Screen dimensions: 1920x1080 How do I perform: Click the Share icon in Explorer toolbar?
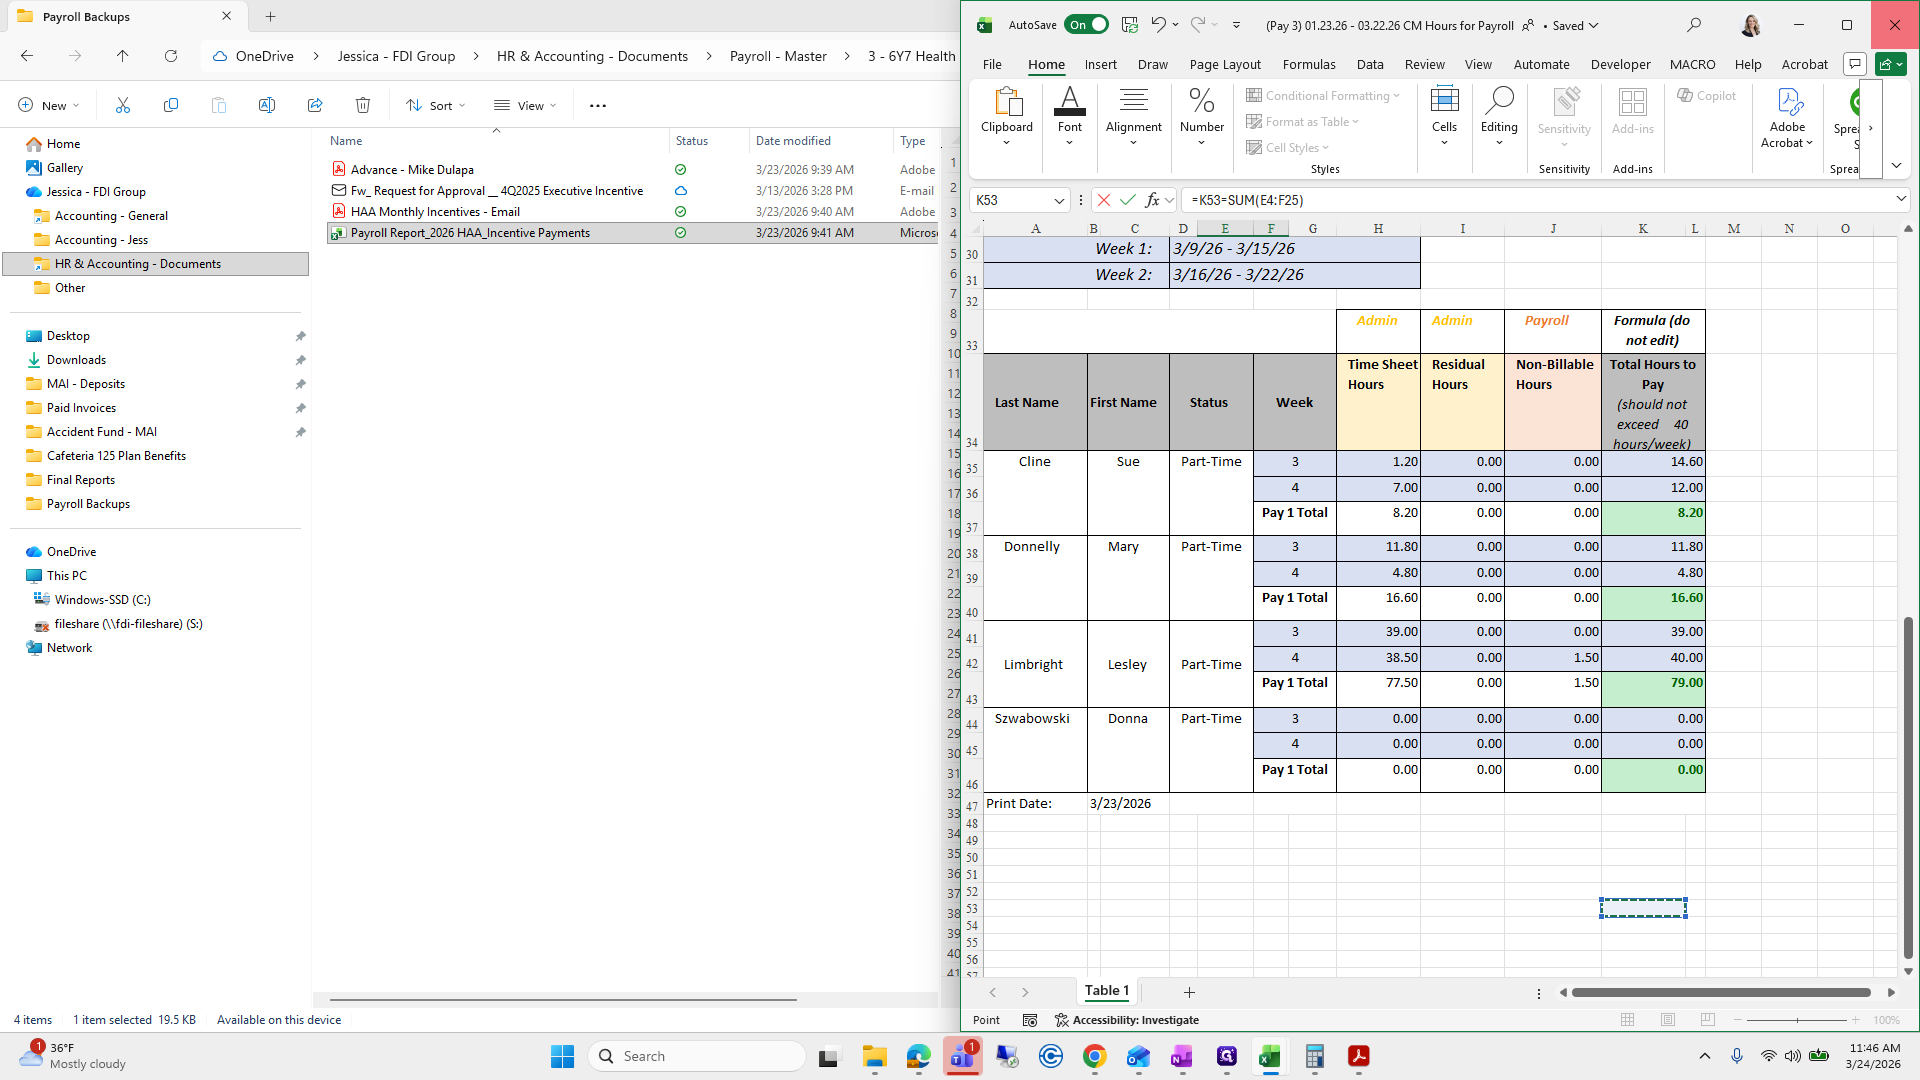315,105
